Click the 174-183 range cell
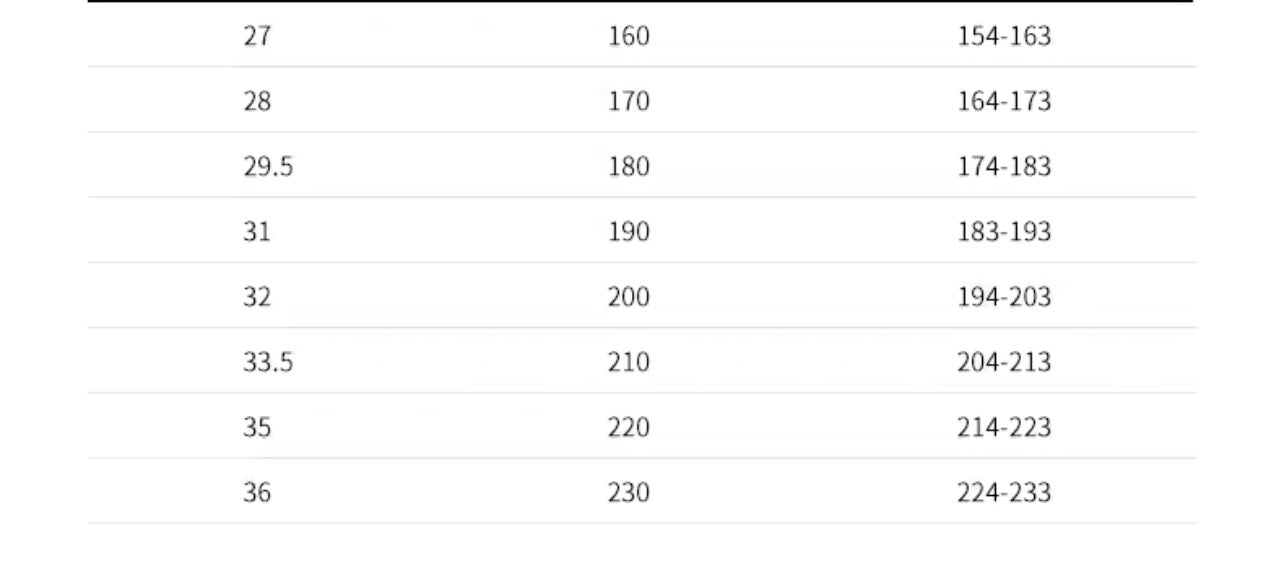This screenshot has height=578, width=1284. [1004, 166]
